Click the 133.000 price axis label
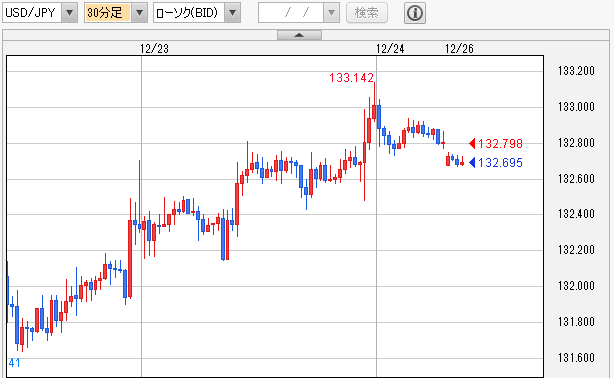614x378 pixels. pos(576,107)
